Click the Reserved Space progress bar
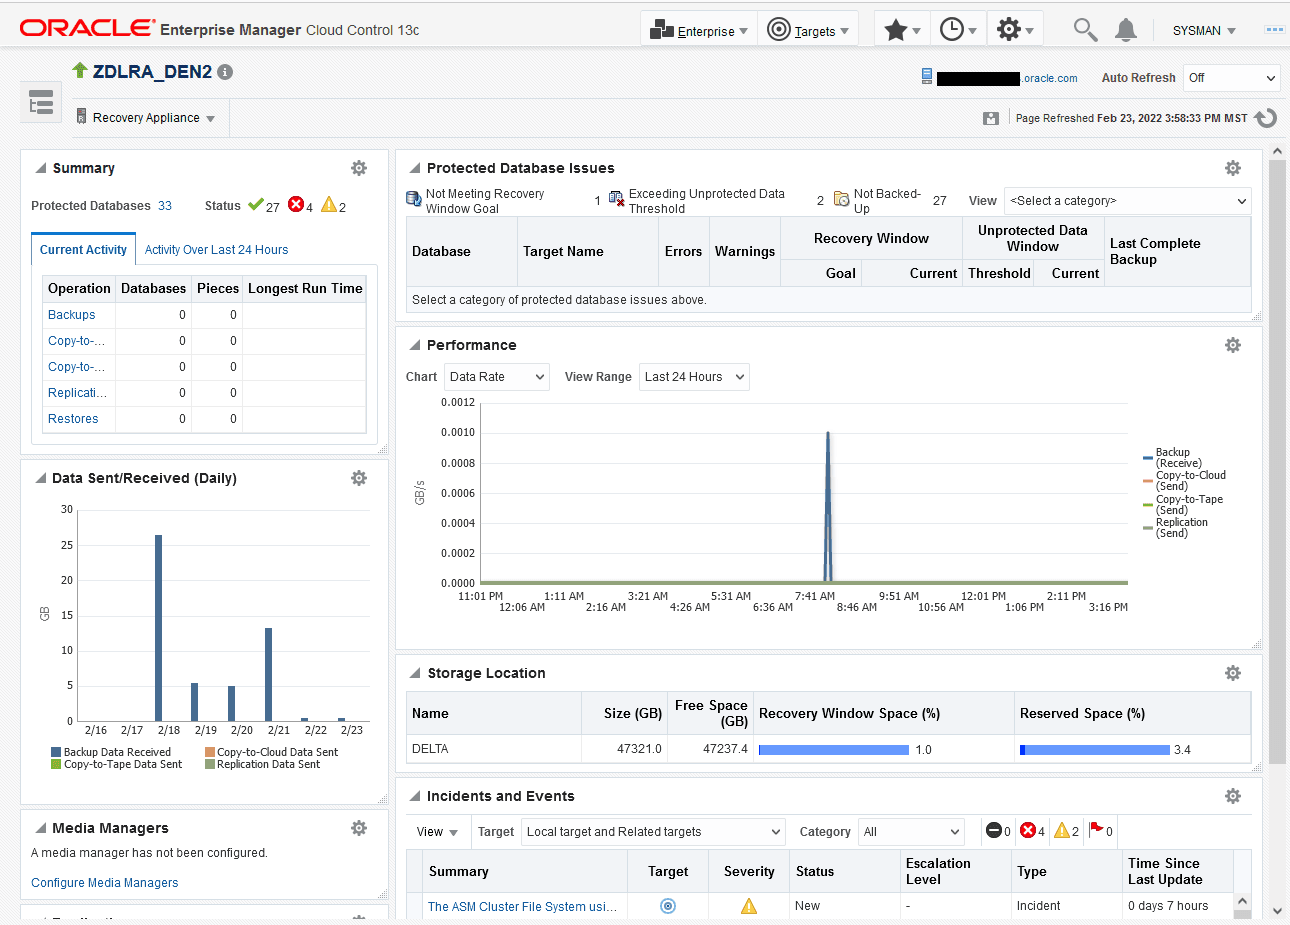This screenshot has width=1290, height=925. pyautogui.click(x=1095, y=750)
